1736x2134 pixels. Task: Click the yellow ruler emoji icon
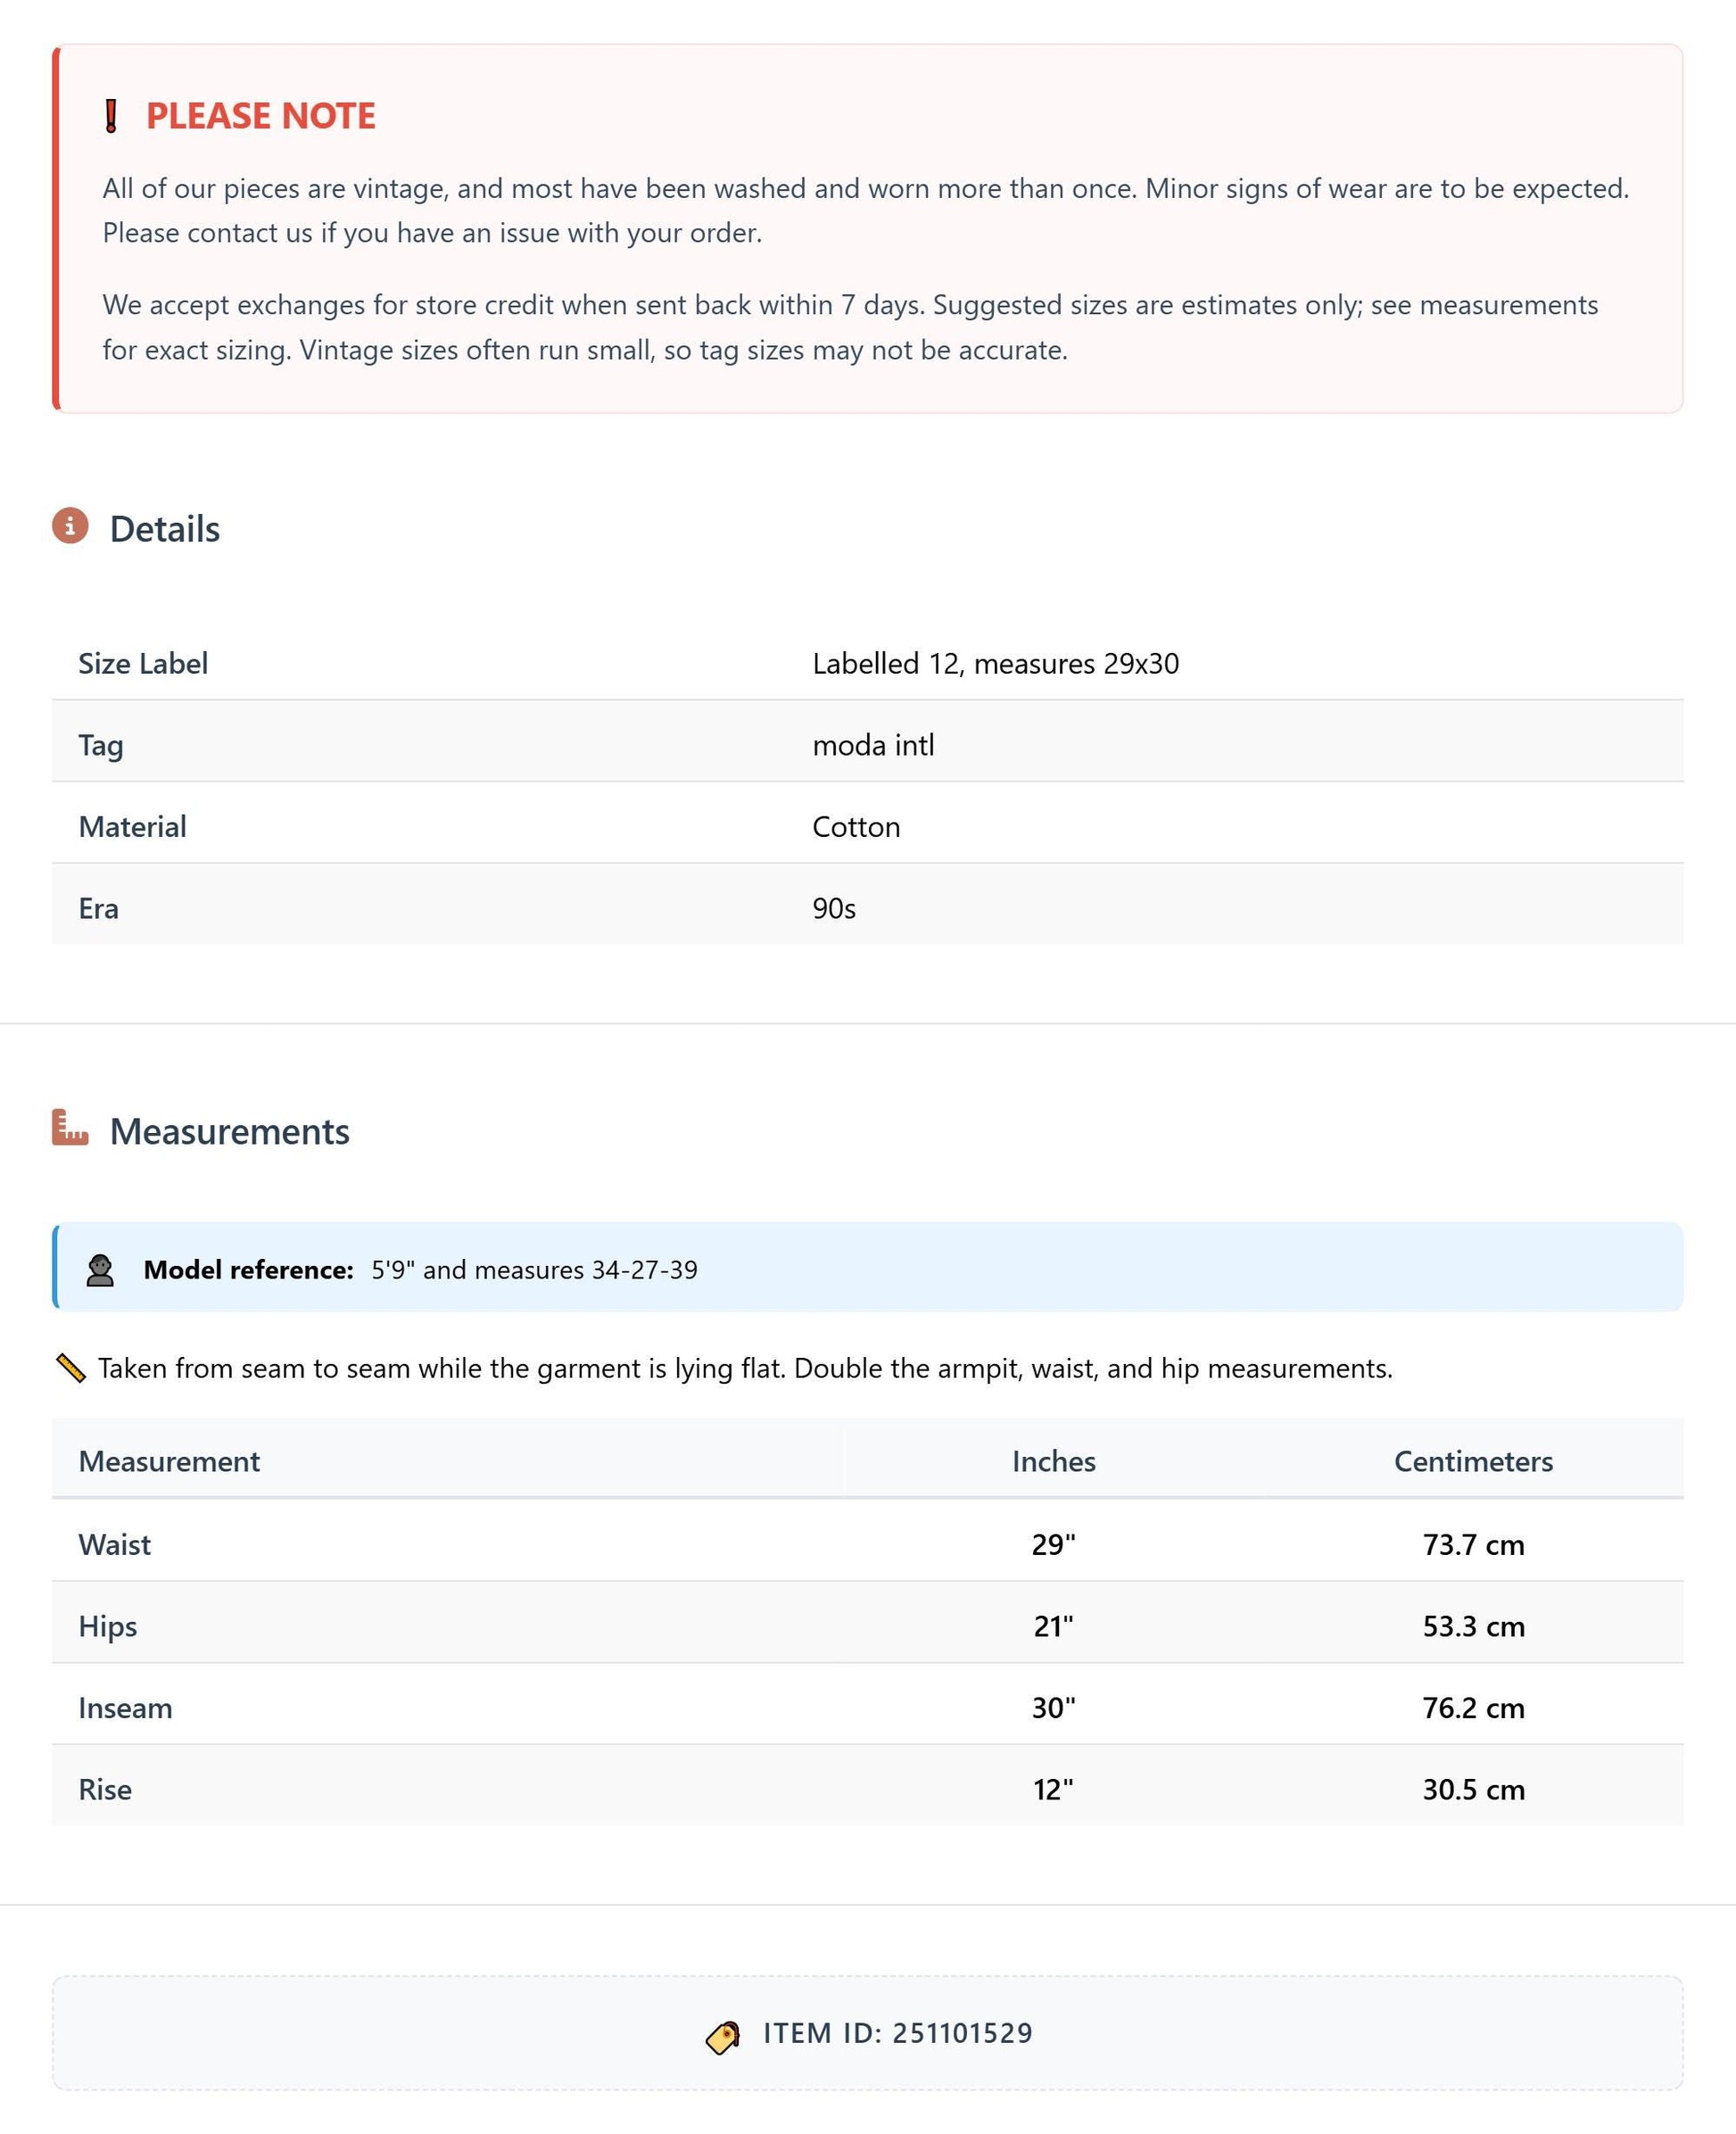coord(71,1368)
